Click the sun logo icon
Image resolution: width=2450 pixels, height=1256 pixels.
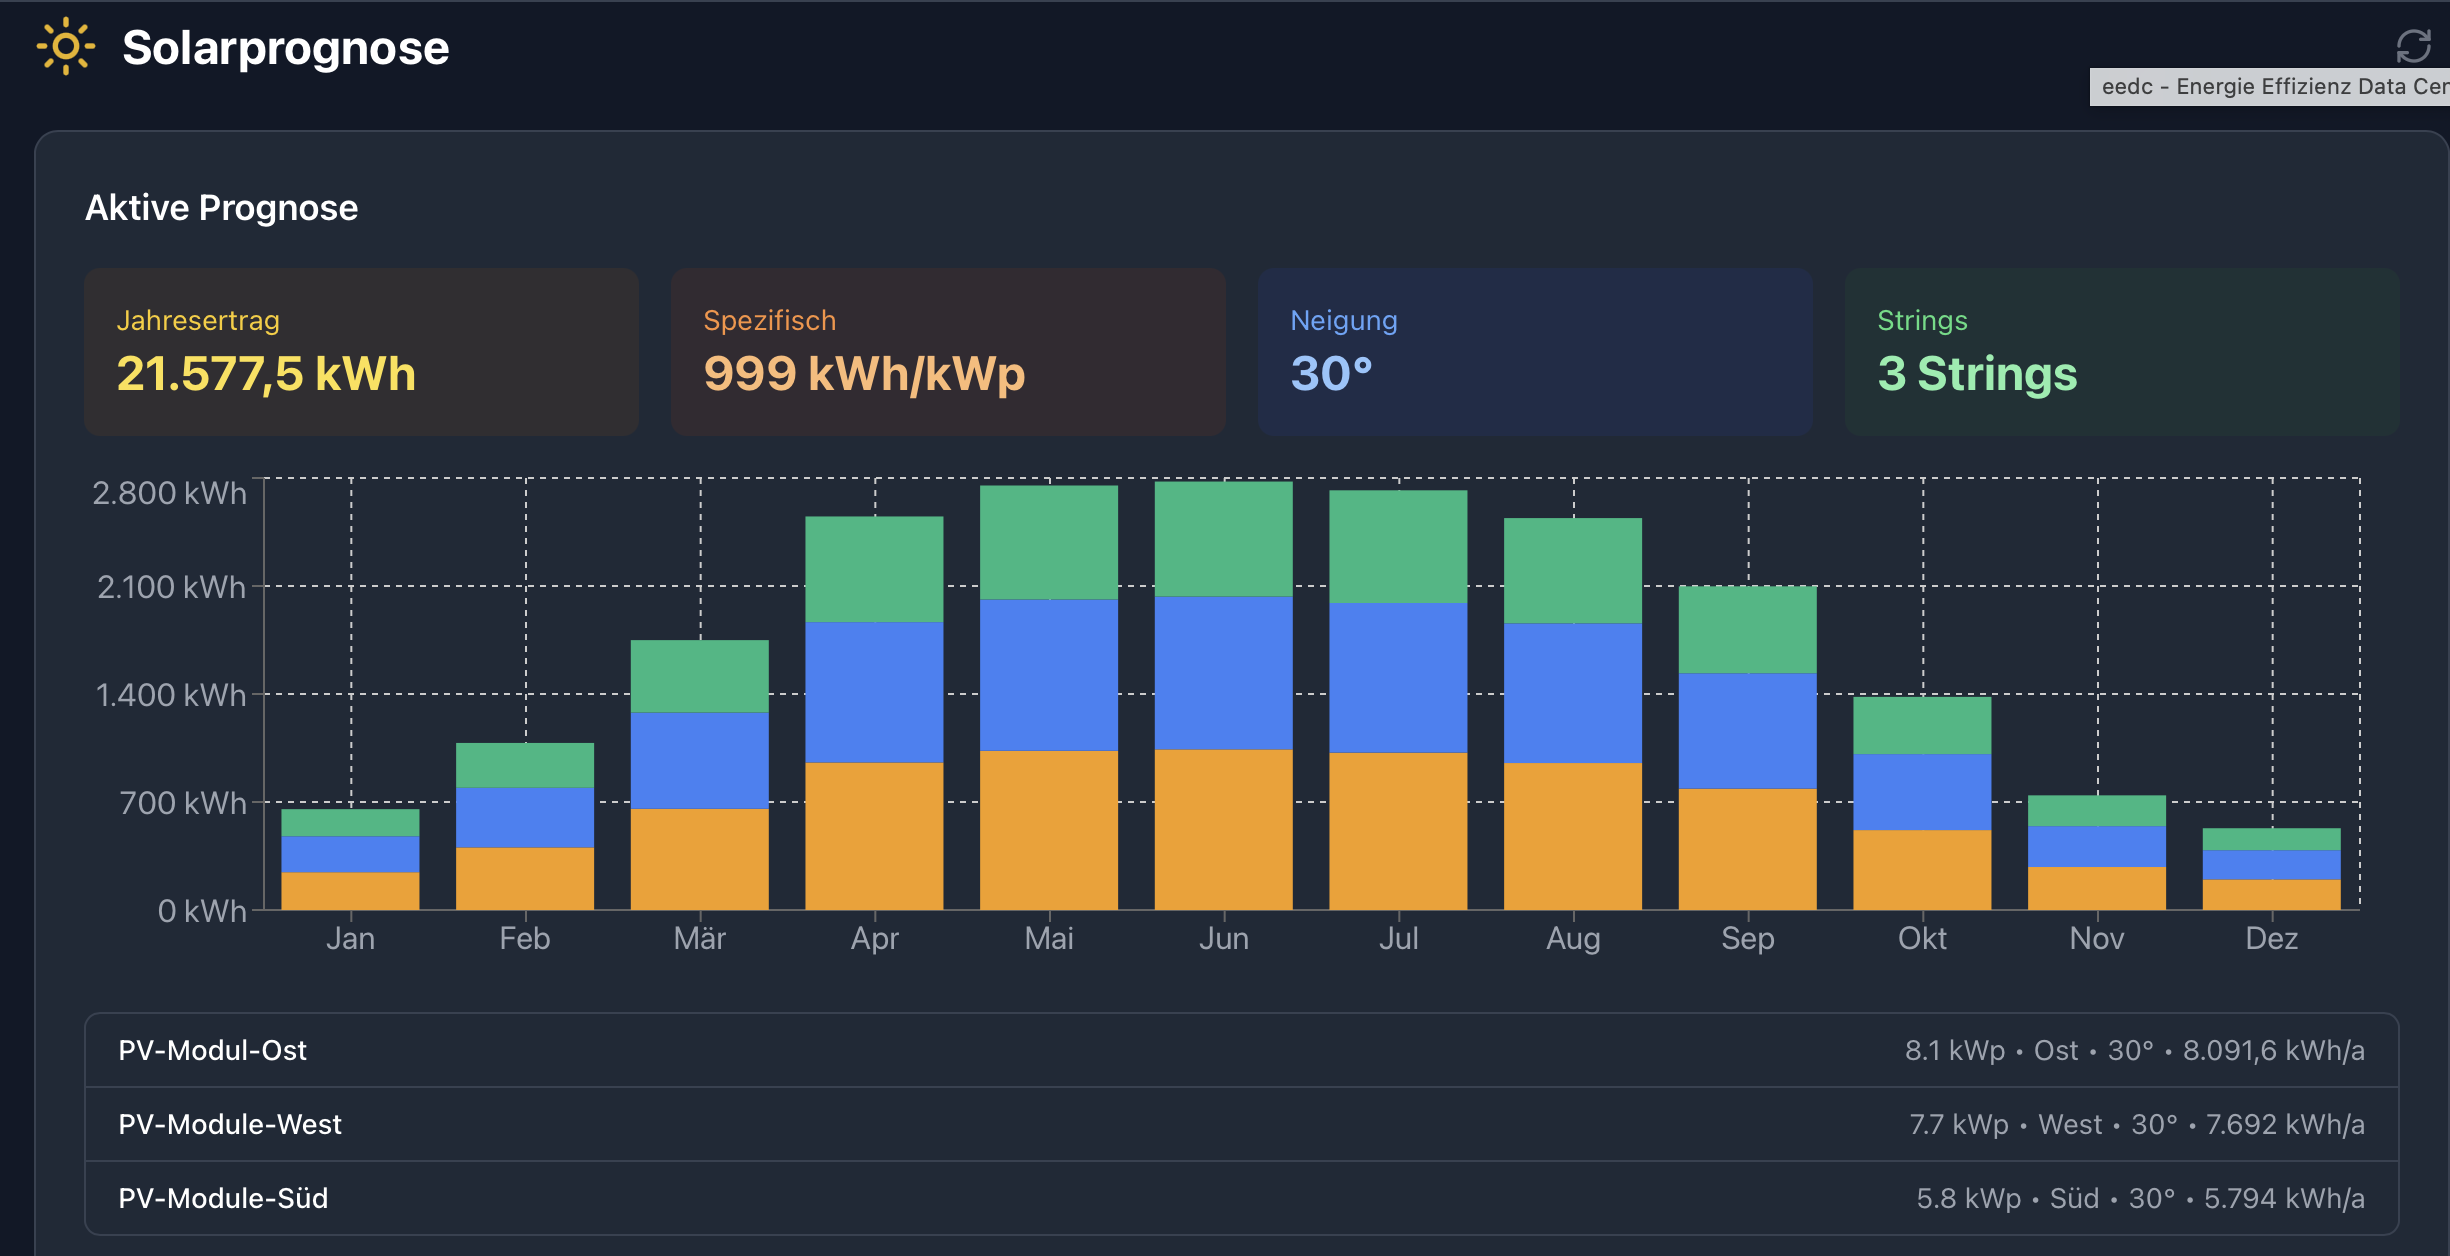[x=66, y=46]
